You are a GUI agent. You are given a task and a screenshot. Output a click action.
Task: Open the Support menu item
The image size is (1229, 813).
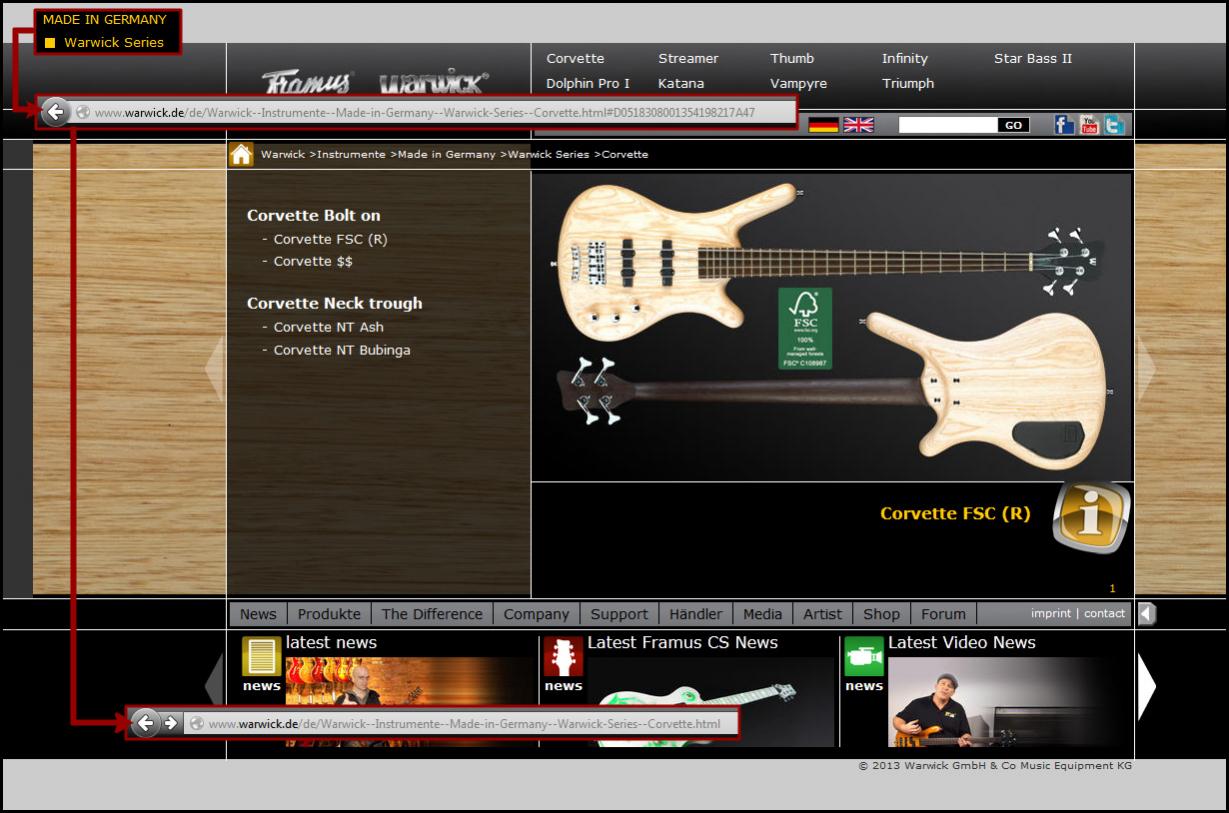618,614
